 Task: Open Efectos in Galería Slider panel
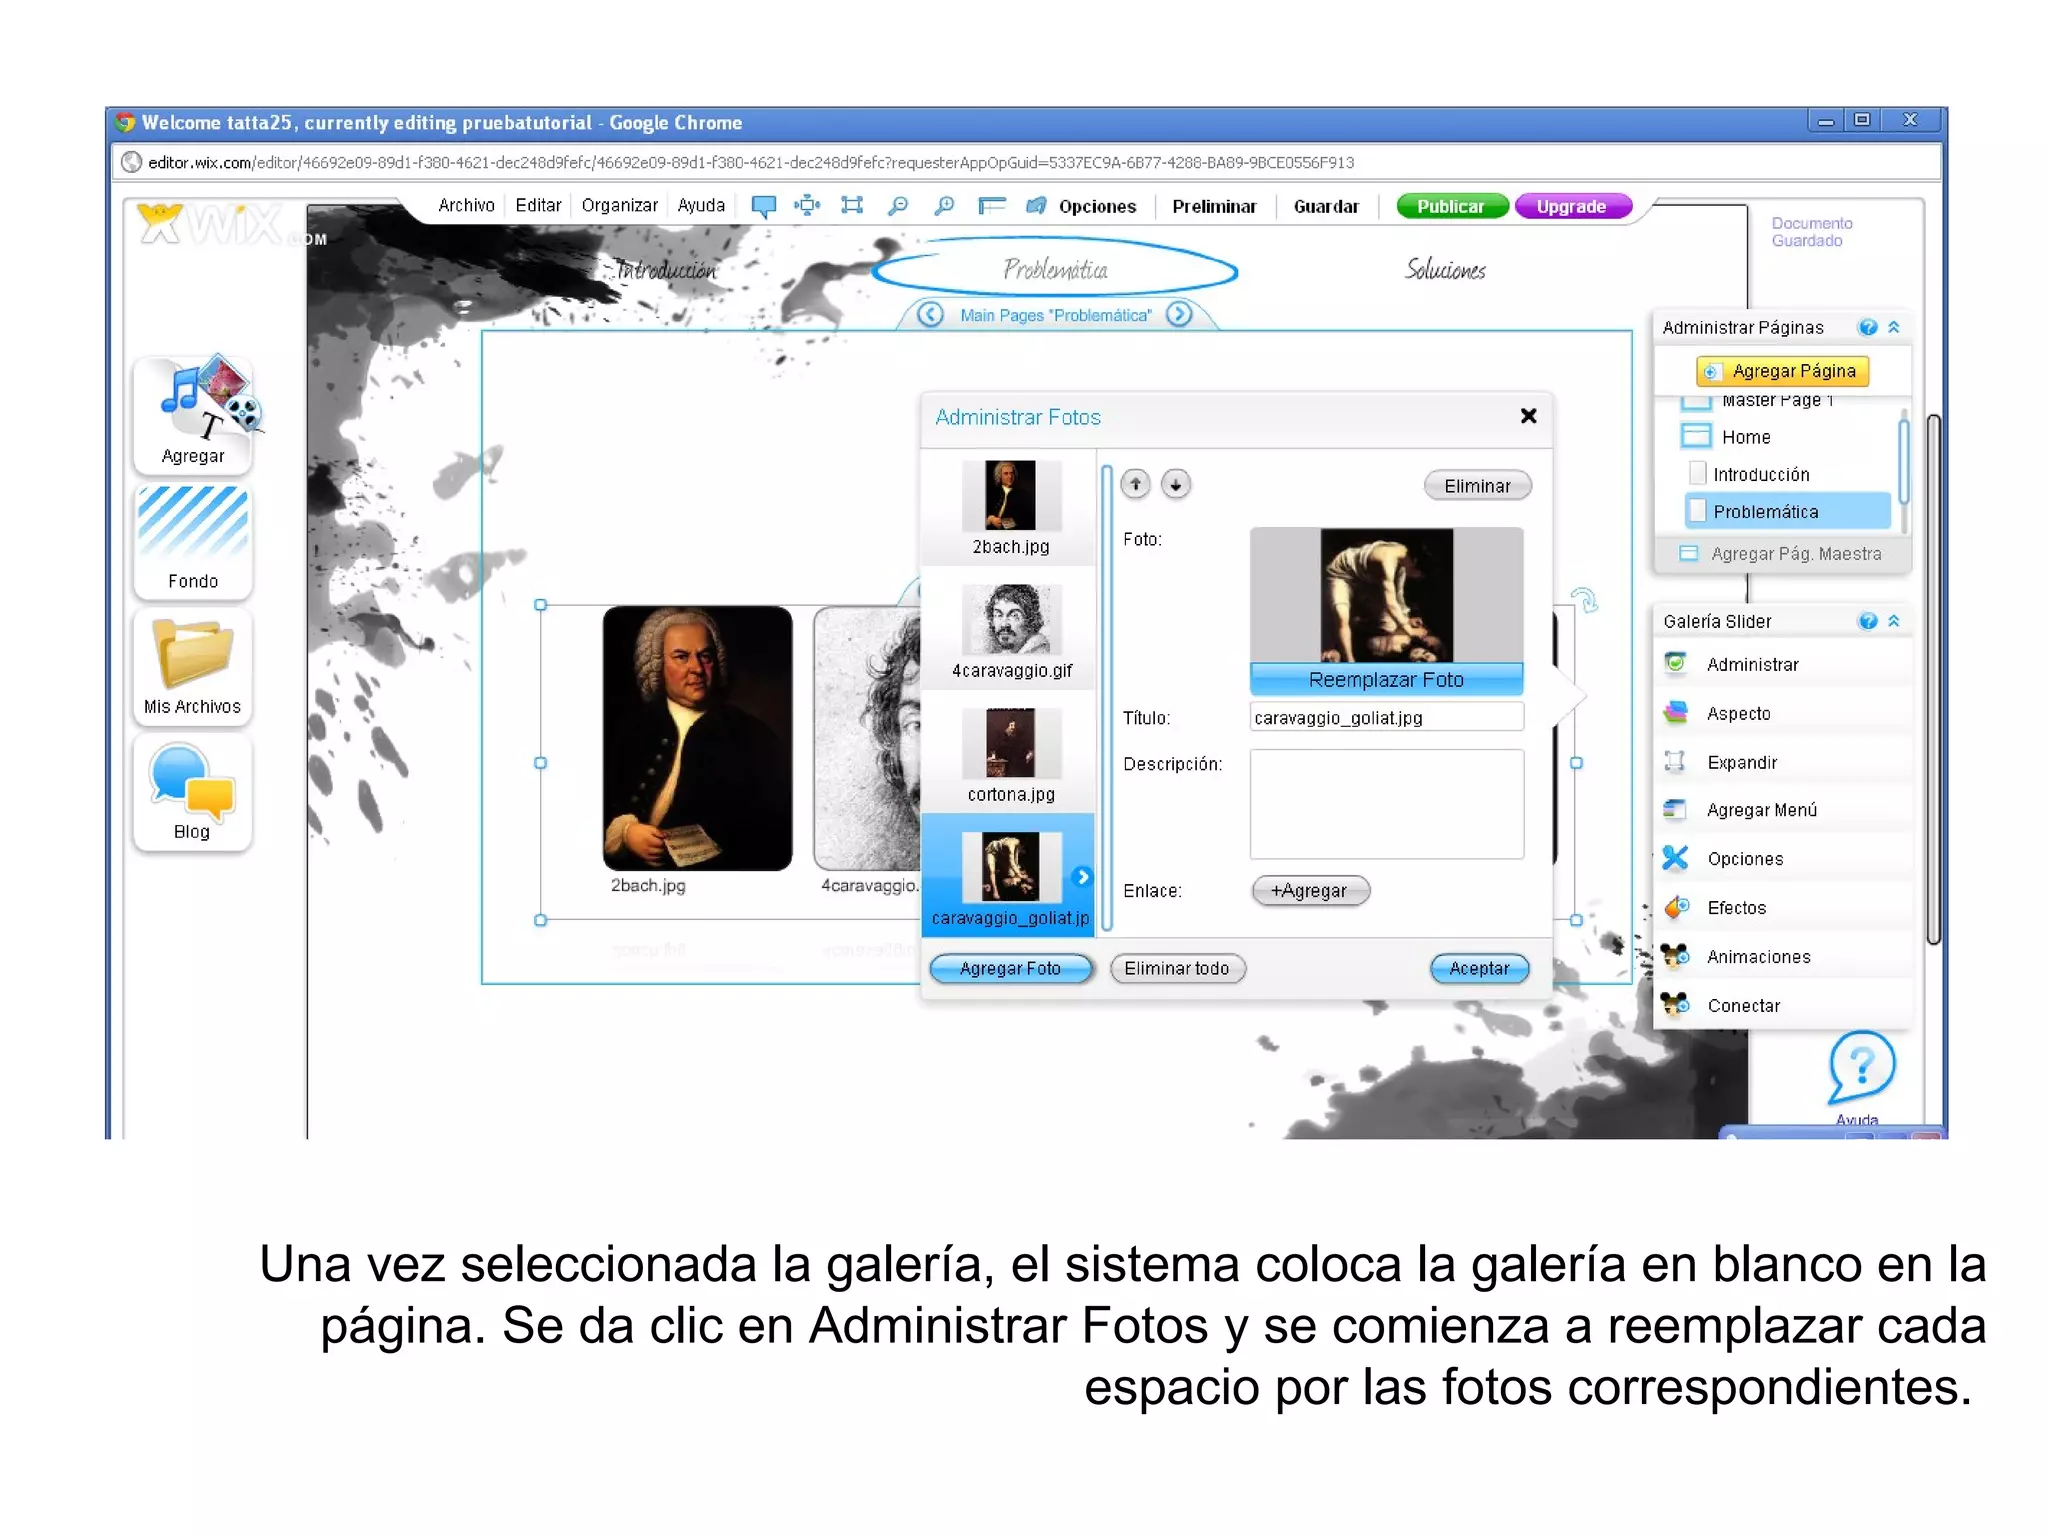pyautogui.click(x=1782, y=908)
